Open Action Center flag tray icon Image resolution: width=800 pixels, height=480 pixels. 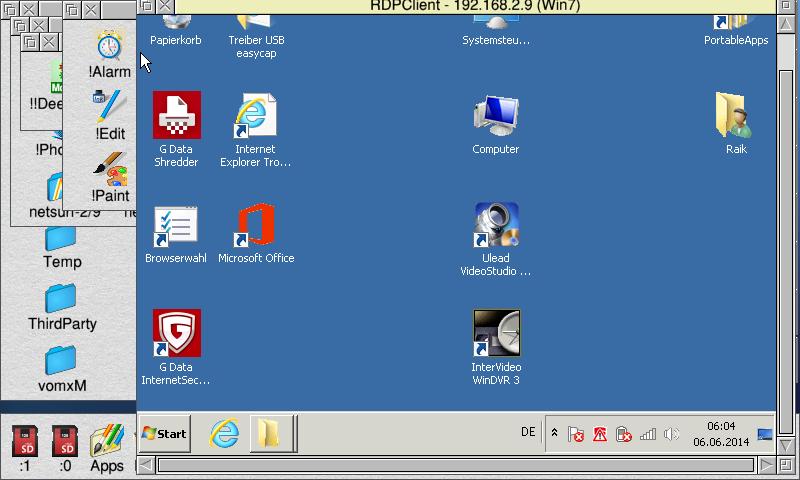tap(576, 434)
